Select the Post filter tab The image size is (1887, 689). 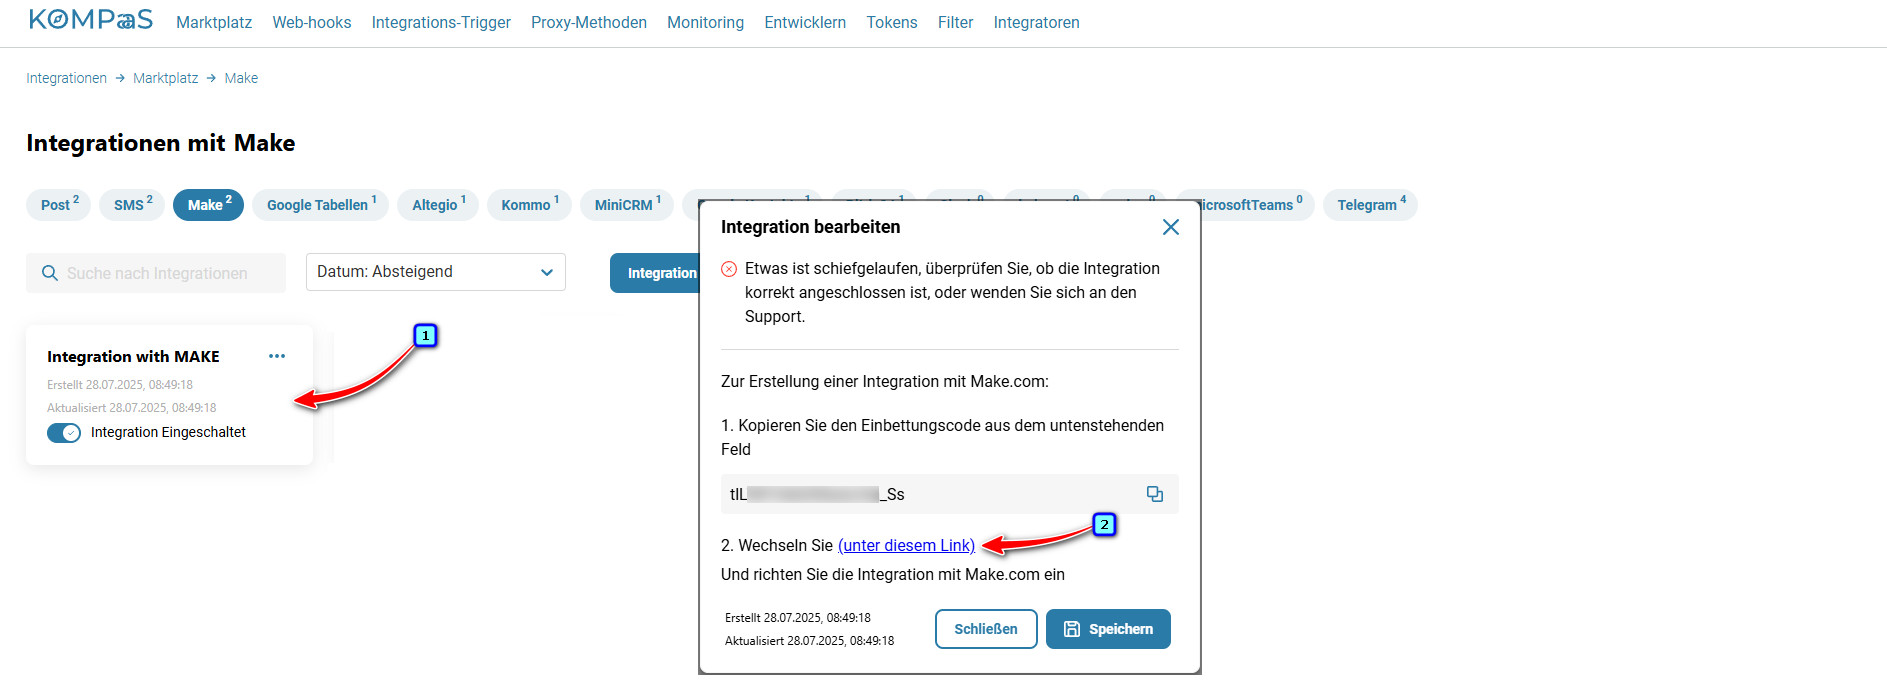pos(59,205)
